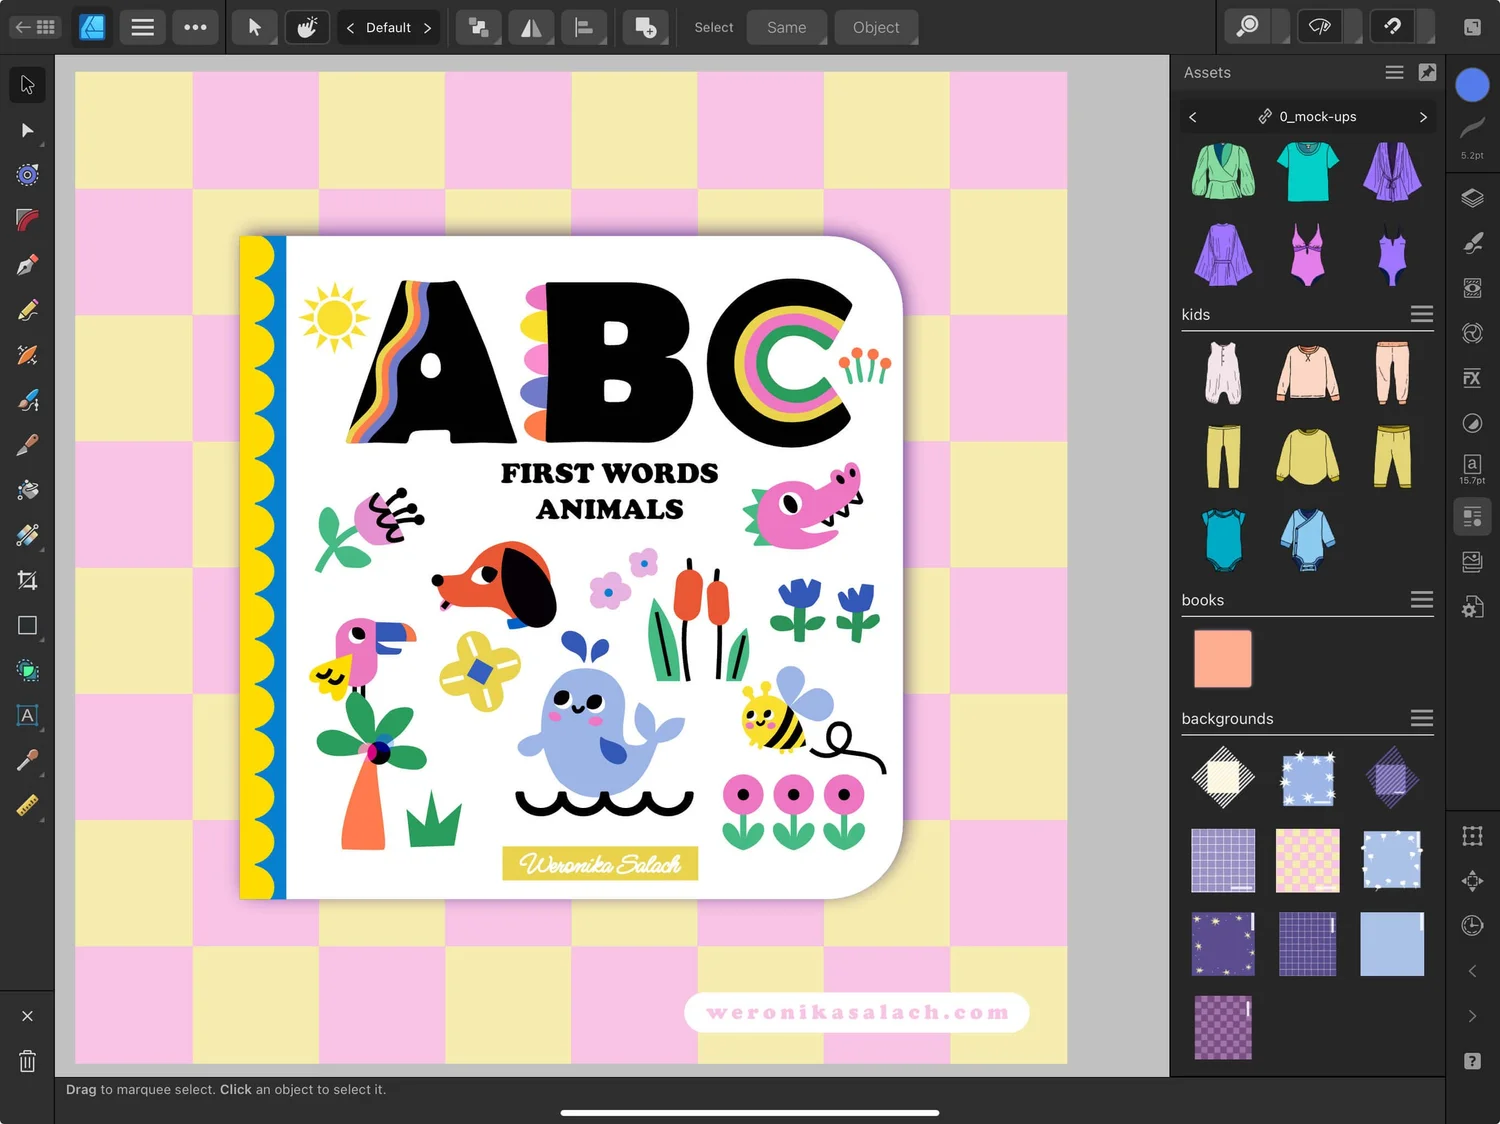Click the Same selection button
This screenshot has height=1124, width=1500.
pyautogui.click(x=787, y=27)
